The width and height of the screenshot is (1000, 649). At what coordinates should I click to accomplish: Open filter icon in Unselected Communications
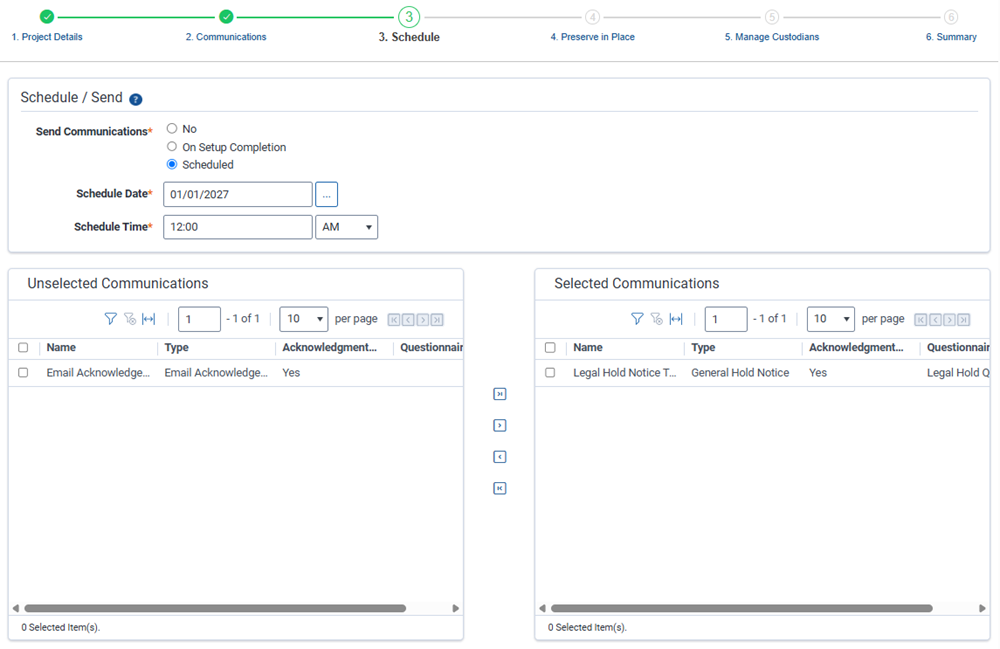pos(110,319)
